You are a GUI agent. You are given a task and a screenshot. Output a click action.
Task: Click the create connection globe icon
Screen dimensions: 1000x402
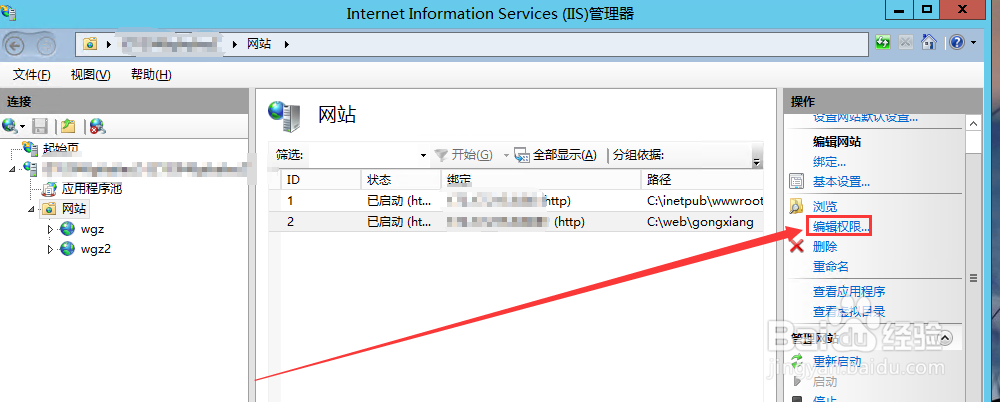point(9,126)
